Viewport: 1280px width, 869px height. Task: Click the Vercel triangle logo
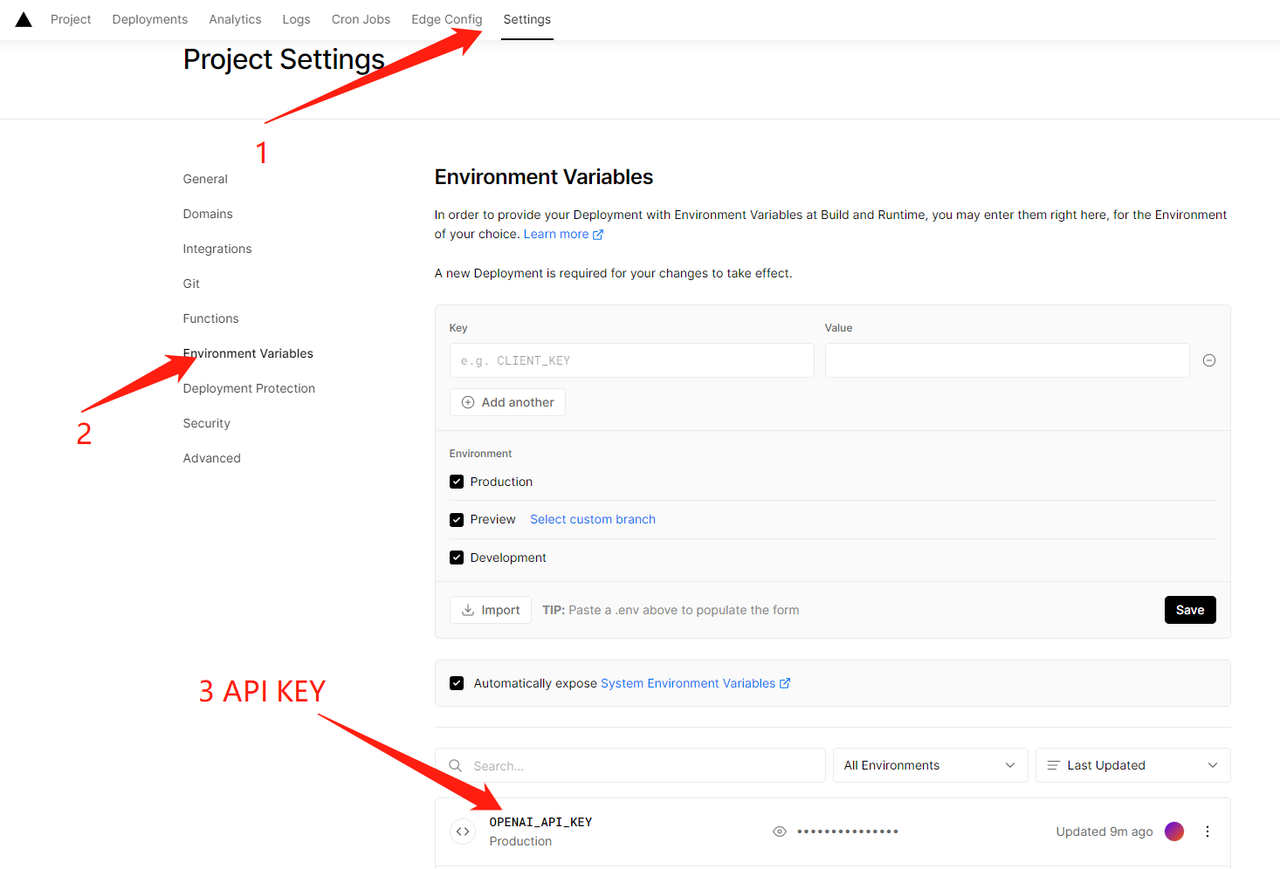23,19
